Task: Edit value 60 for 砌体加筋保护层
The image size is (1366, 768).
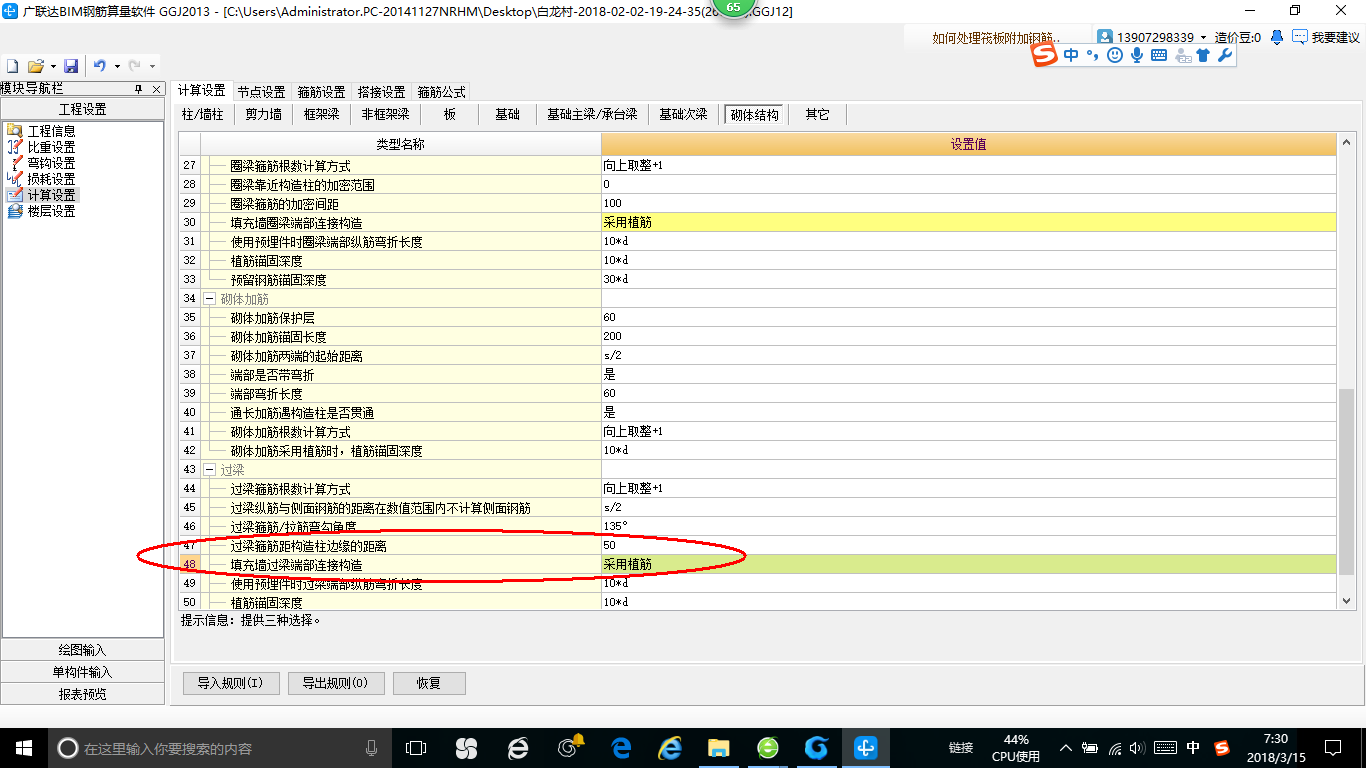Action: (968, 318)
